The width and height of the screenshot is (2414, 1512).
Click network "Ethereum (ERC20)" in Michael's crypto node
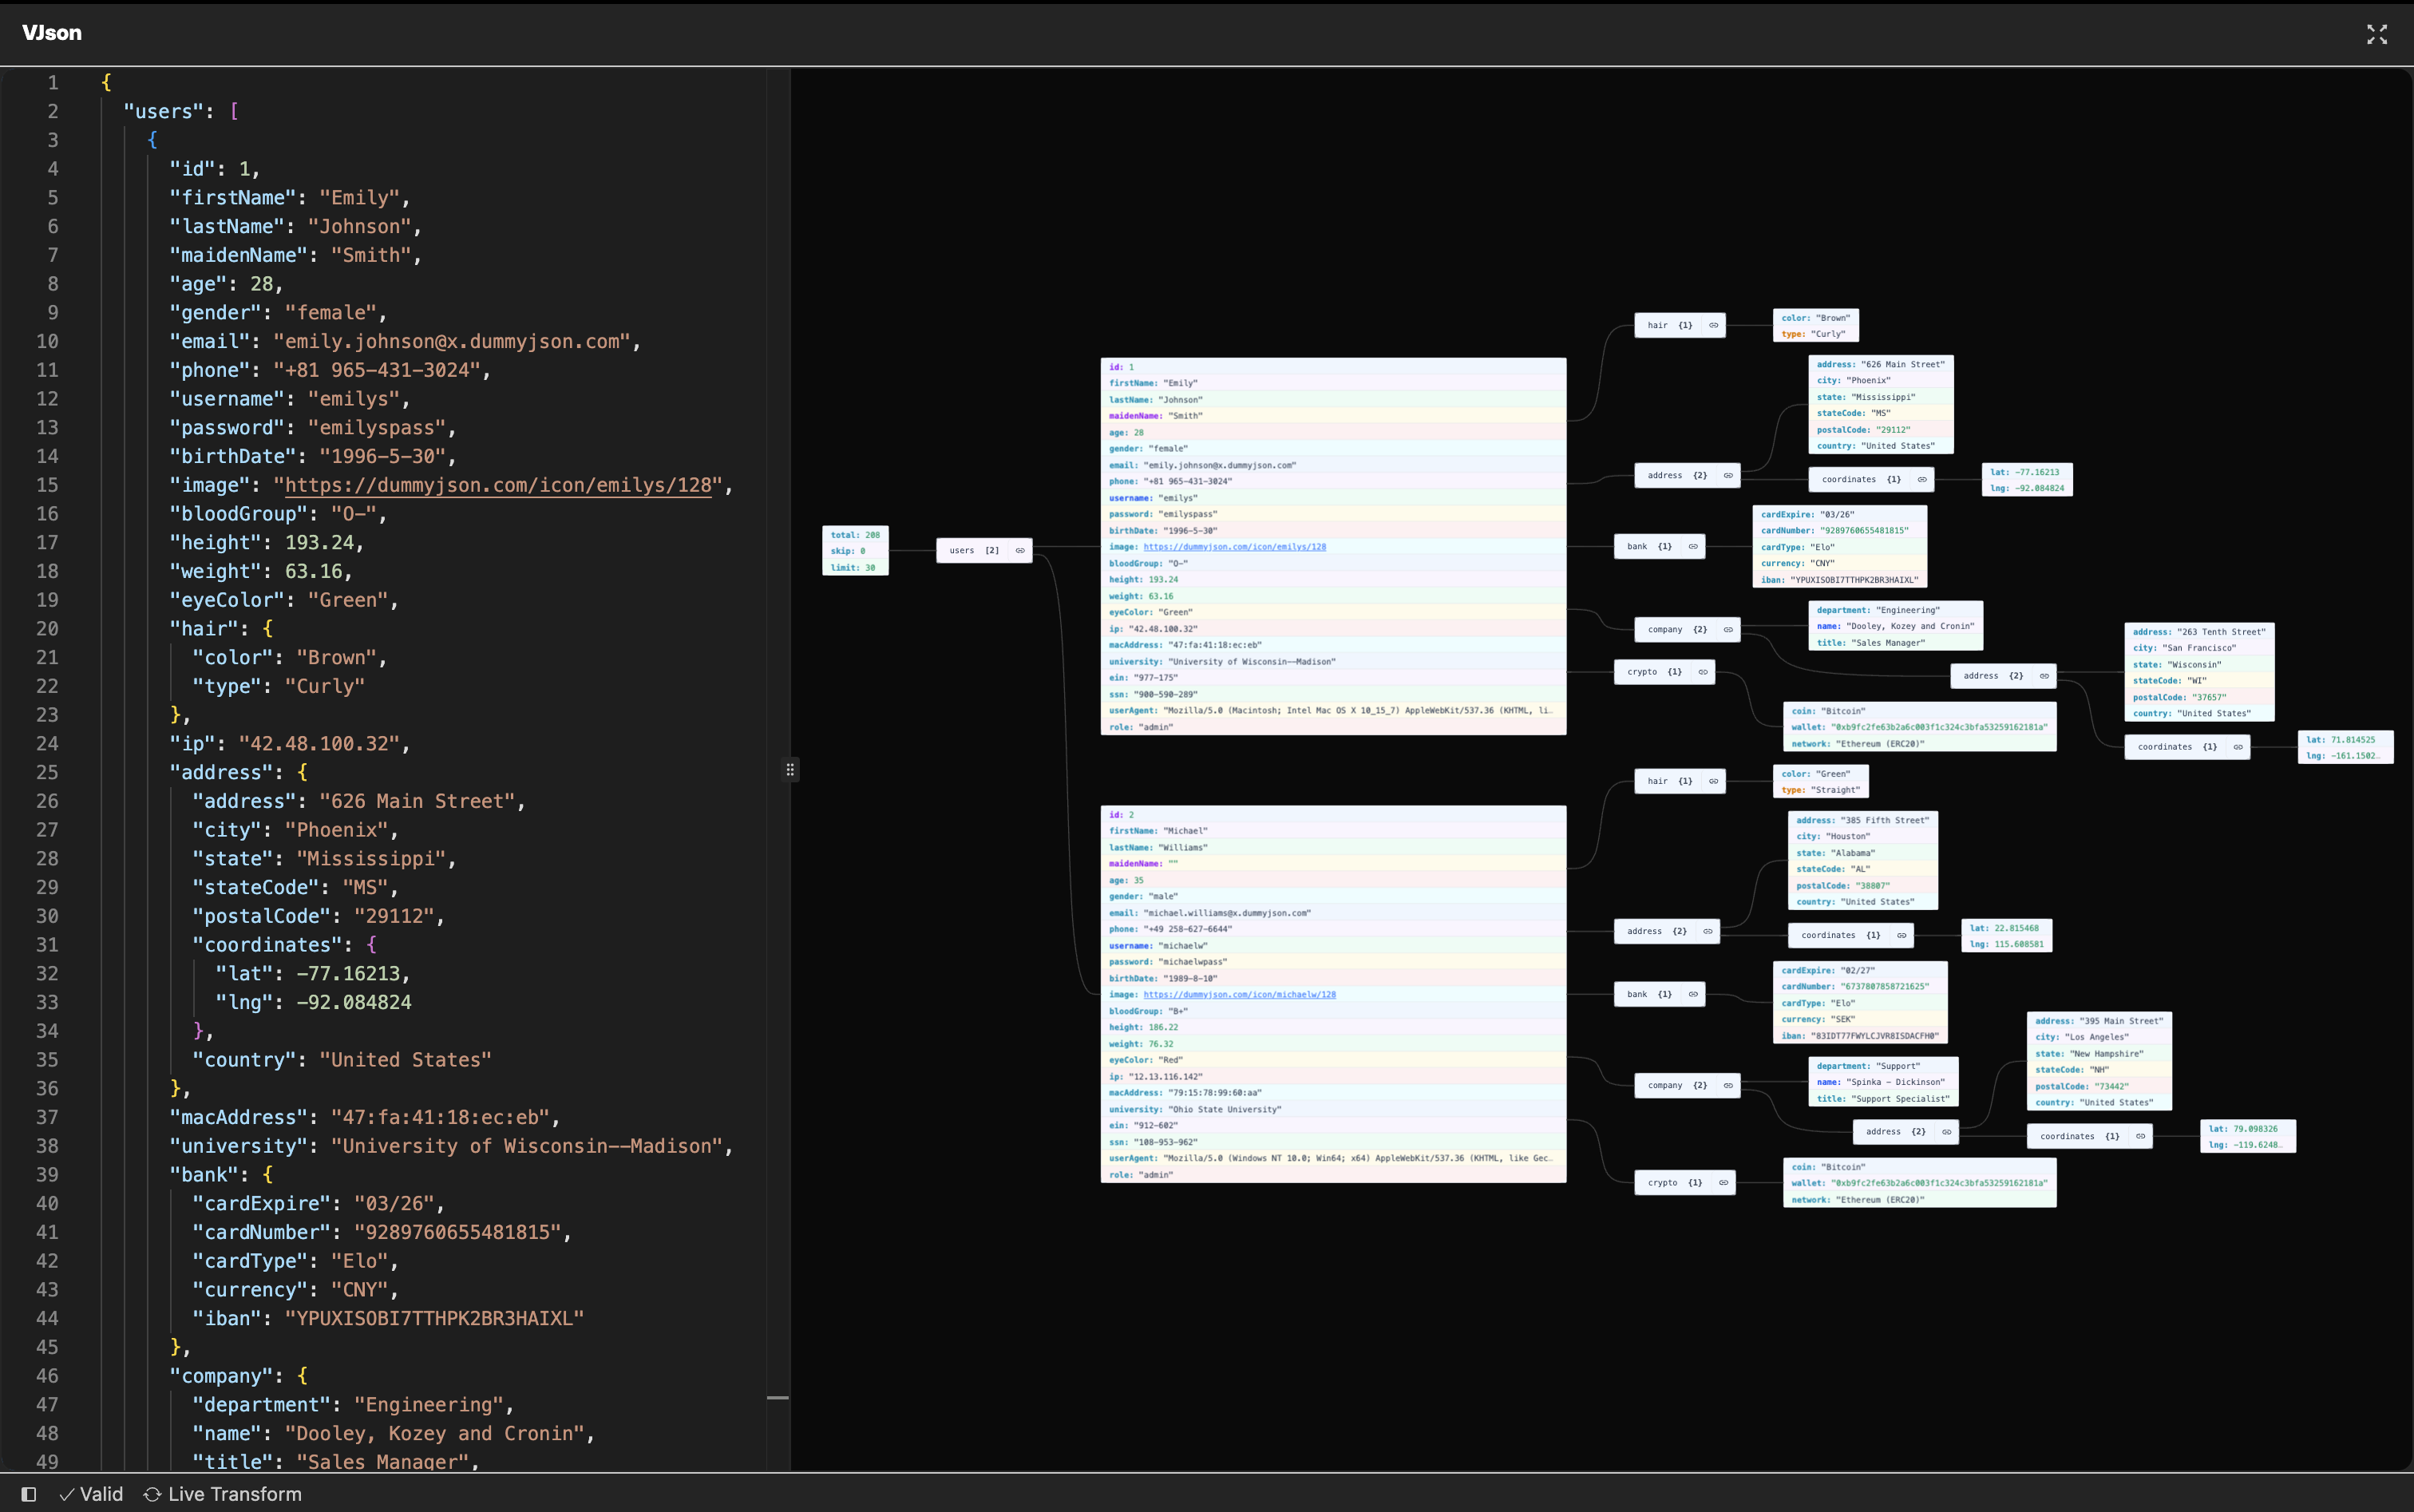1919,1200
